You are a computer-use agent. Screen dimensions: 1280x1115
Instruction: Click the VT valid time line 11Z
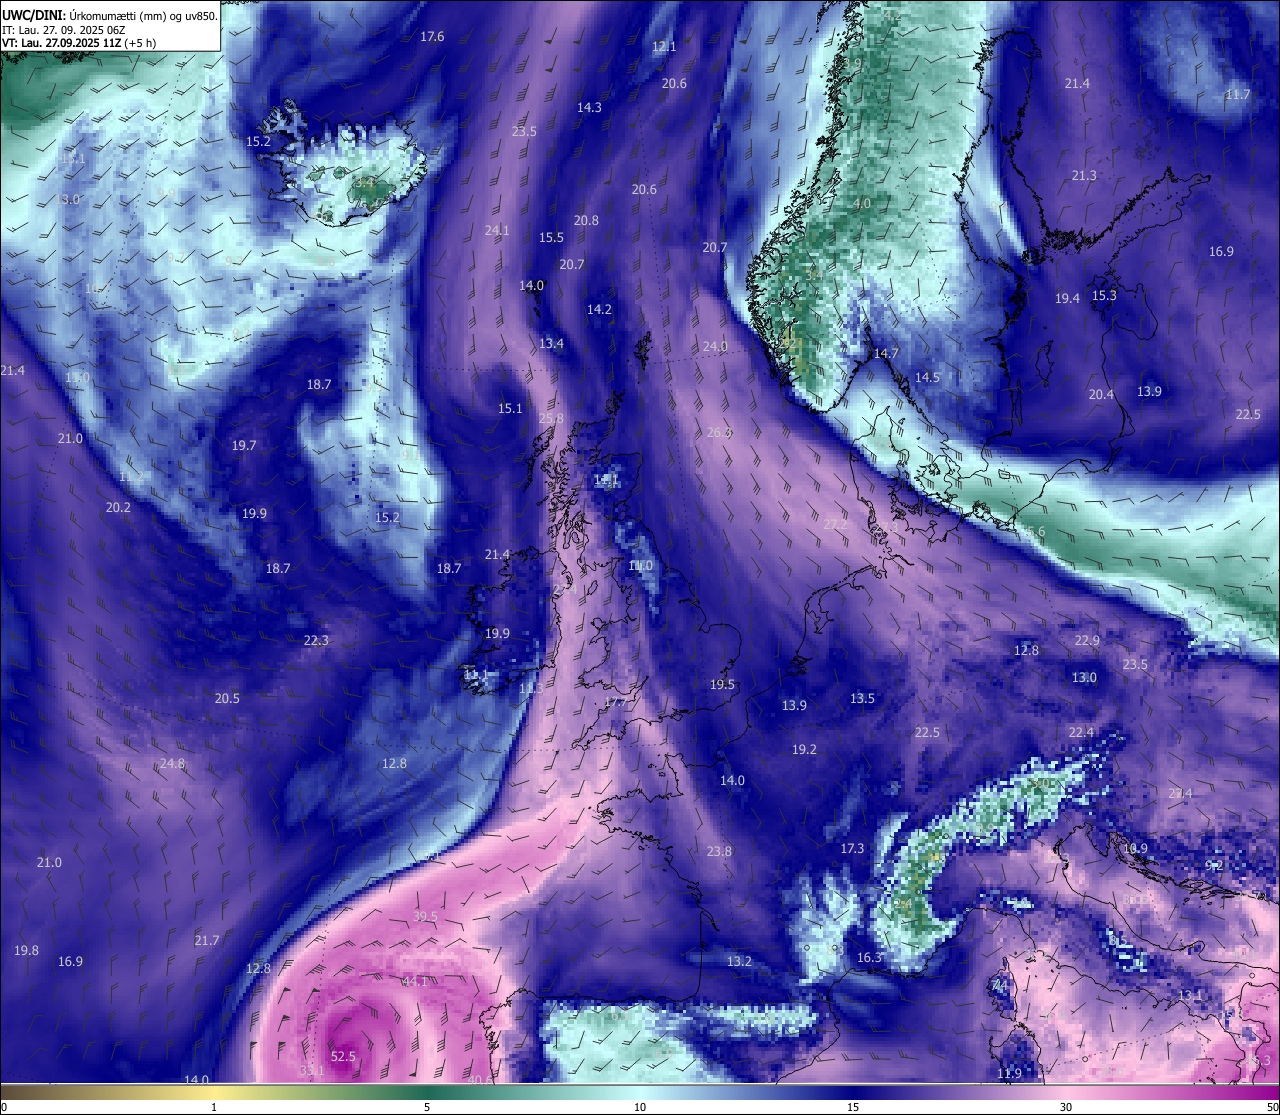coord(78,43)
